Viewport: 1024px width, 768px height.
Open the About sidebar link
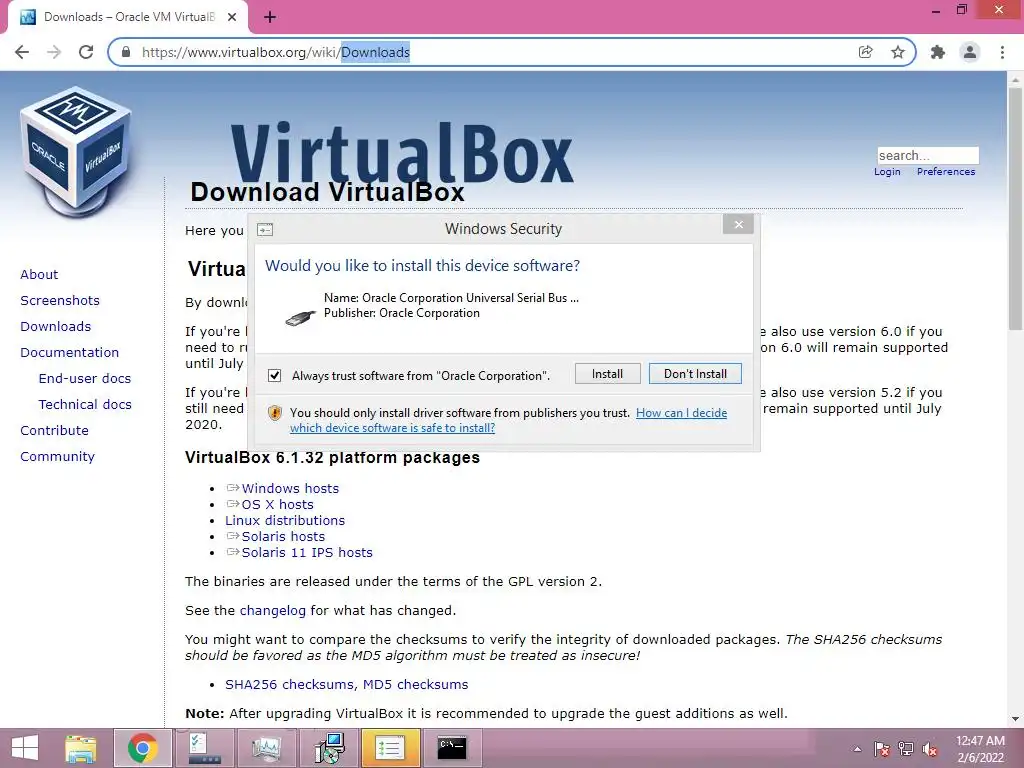(x=39, y=274)
